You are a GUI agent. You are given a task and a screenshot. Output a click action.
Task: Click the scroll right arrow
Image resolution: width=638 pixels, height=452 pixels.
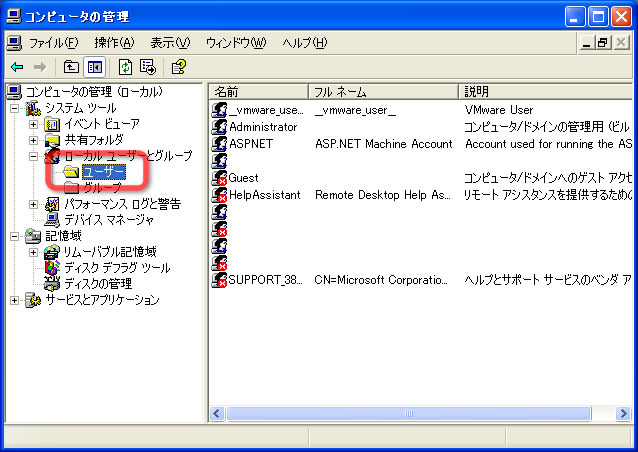pyautogui.click(x=623, y=414)
